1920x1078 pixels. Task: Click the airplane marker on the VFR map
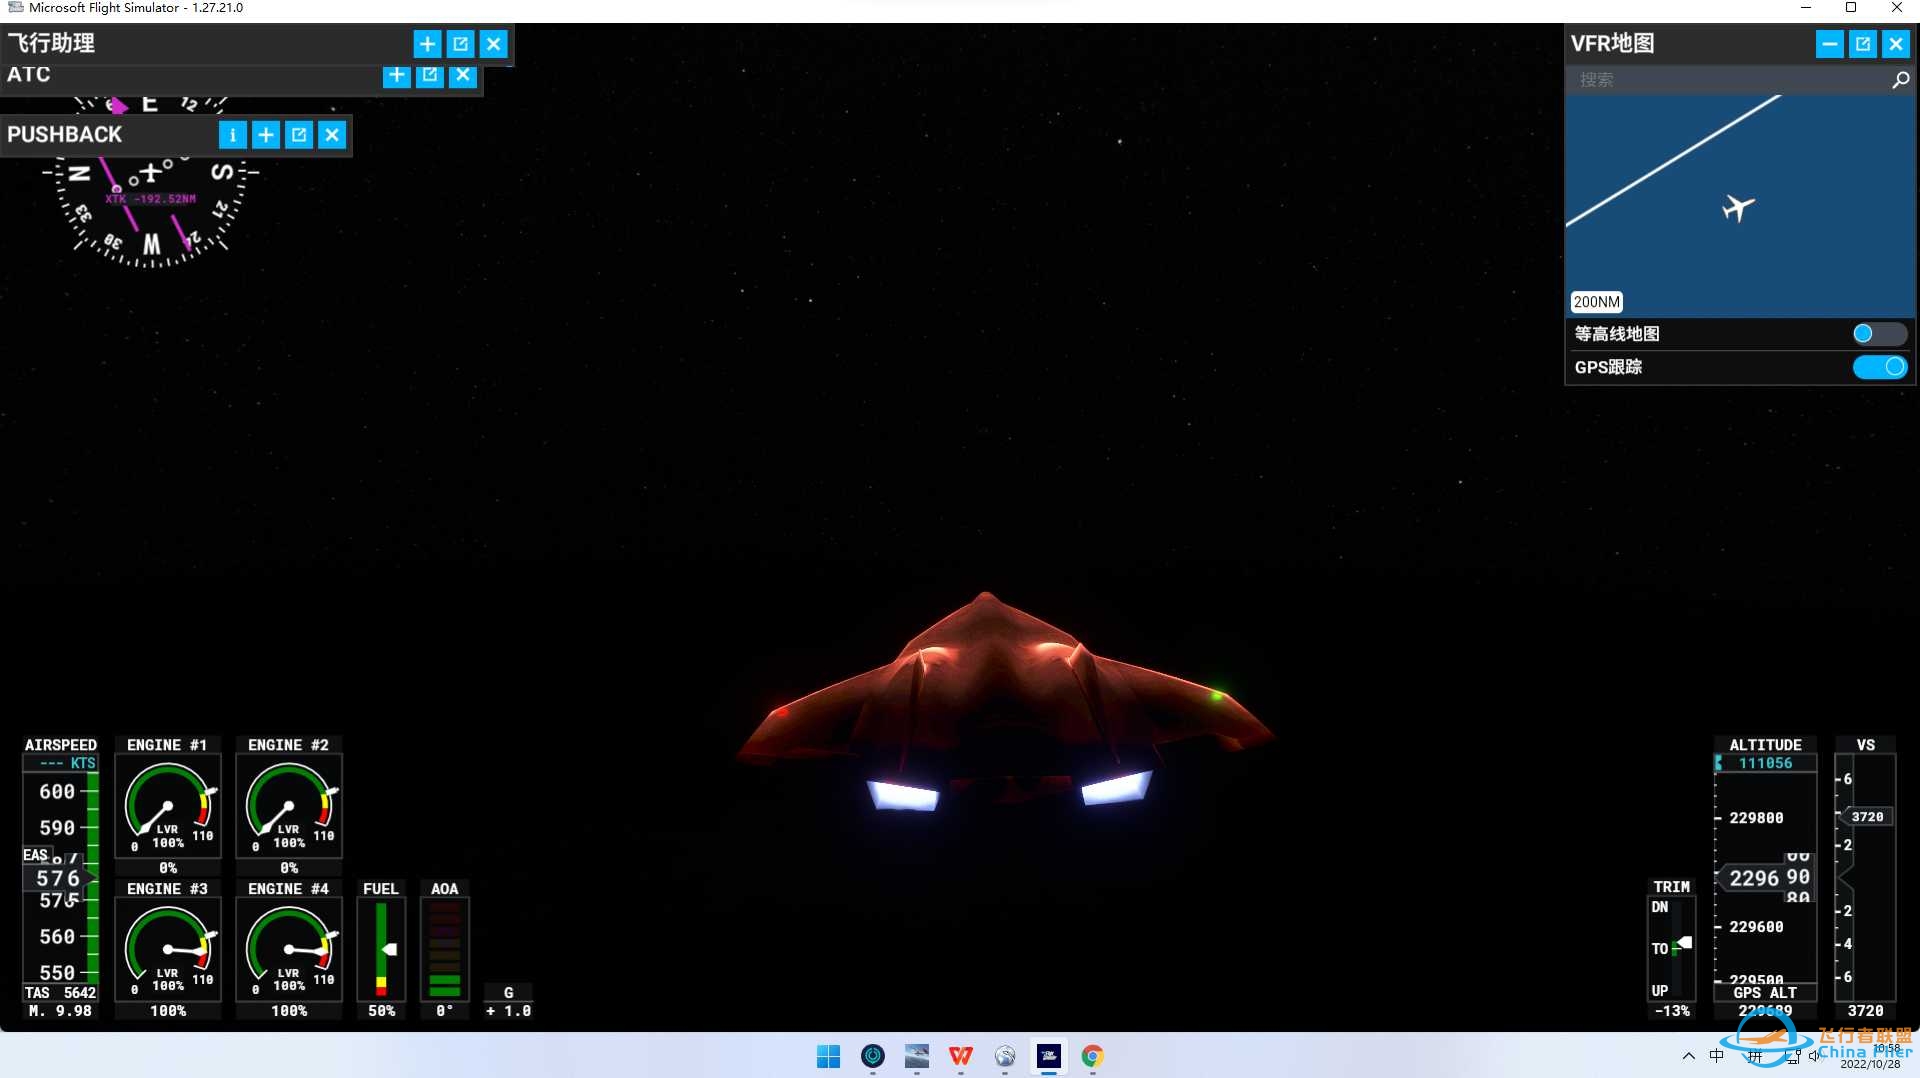1738,208
